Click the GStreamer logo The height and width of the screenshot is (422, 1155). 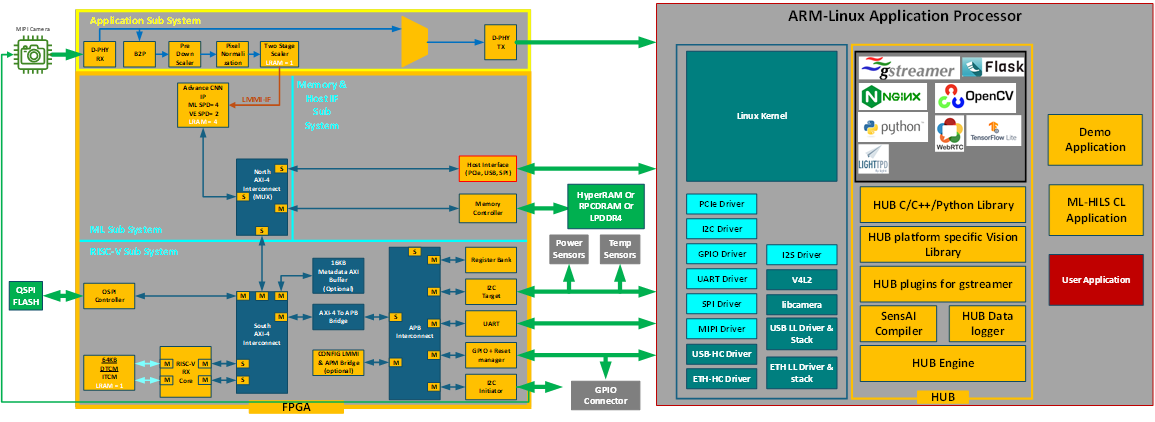[x=907, y=68]
